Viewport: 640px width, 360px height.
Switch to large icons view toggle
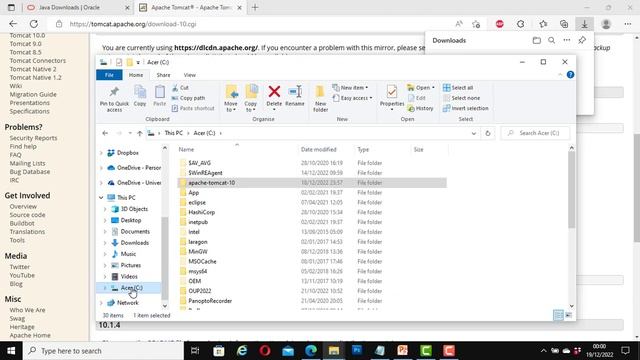pos(568,315)
